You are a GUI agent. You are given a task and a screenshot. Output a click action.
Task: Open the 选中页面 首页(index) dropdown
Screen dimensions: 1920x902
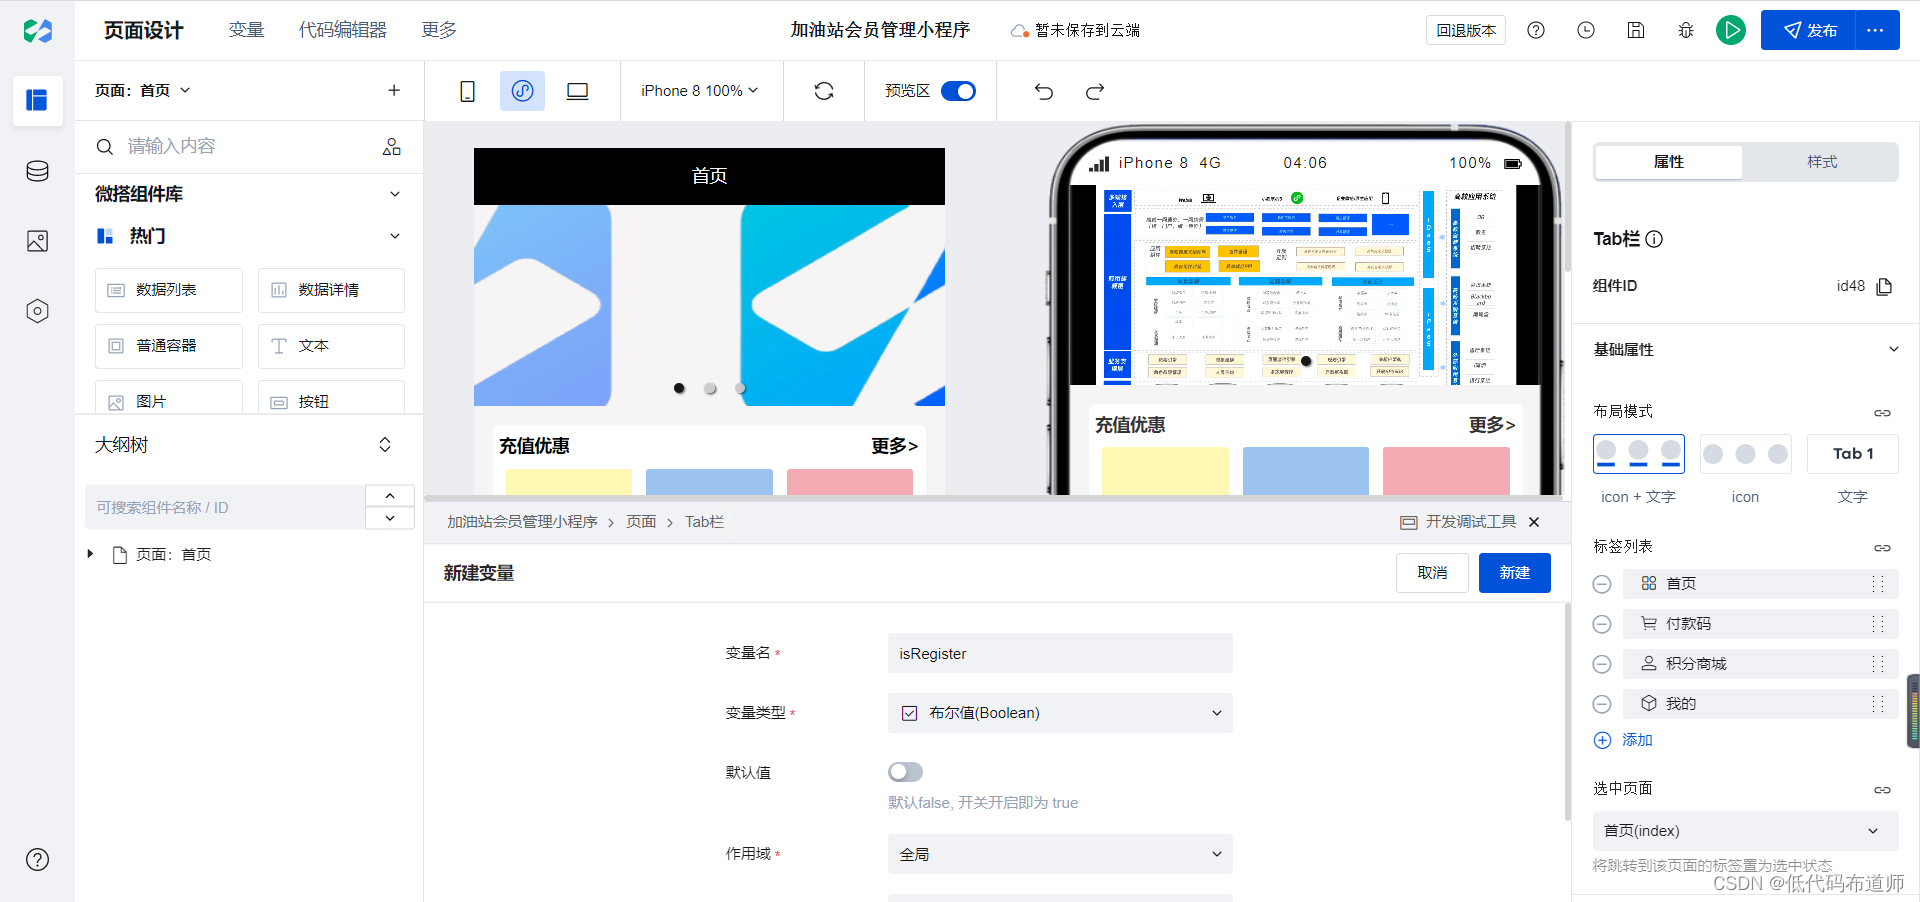coord(1745,831)
